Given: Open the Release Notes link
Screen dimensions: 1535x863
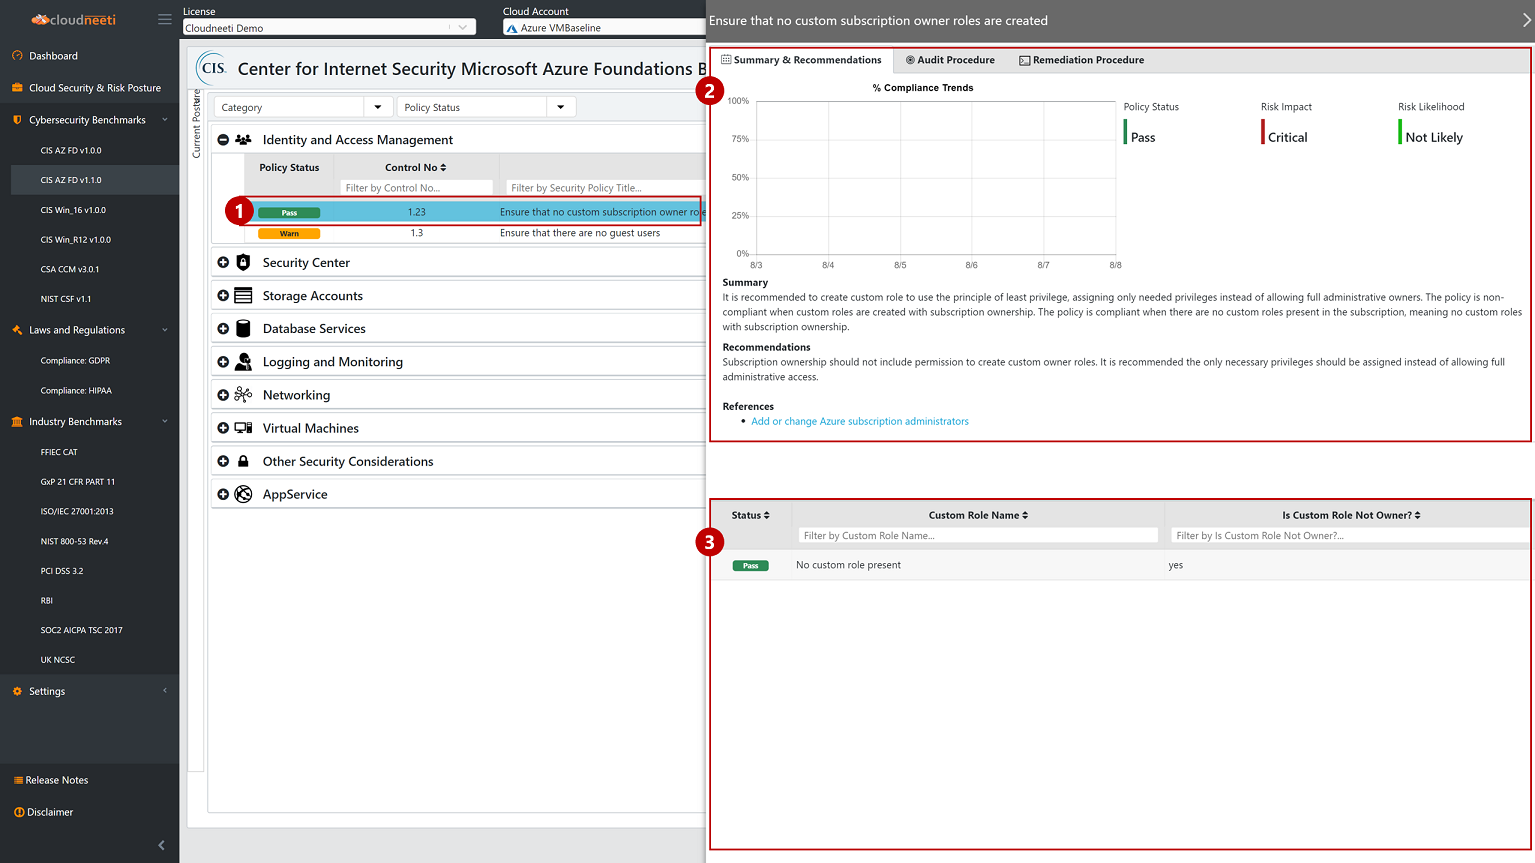Looking at the screenshot, I should (x=57, y=780).
